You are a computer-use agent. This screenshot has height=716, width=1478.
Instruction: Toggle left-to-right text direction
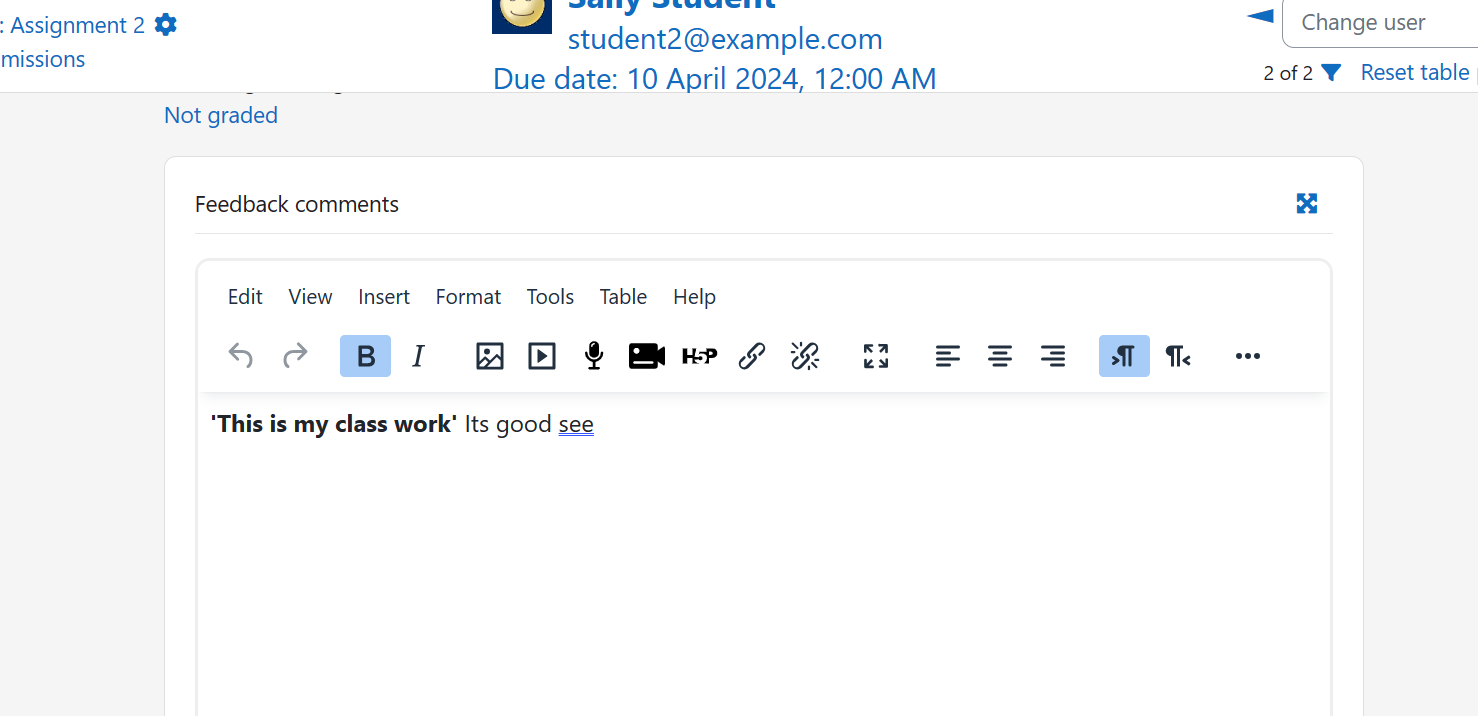click(1124, 356)
